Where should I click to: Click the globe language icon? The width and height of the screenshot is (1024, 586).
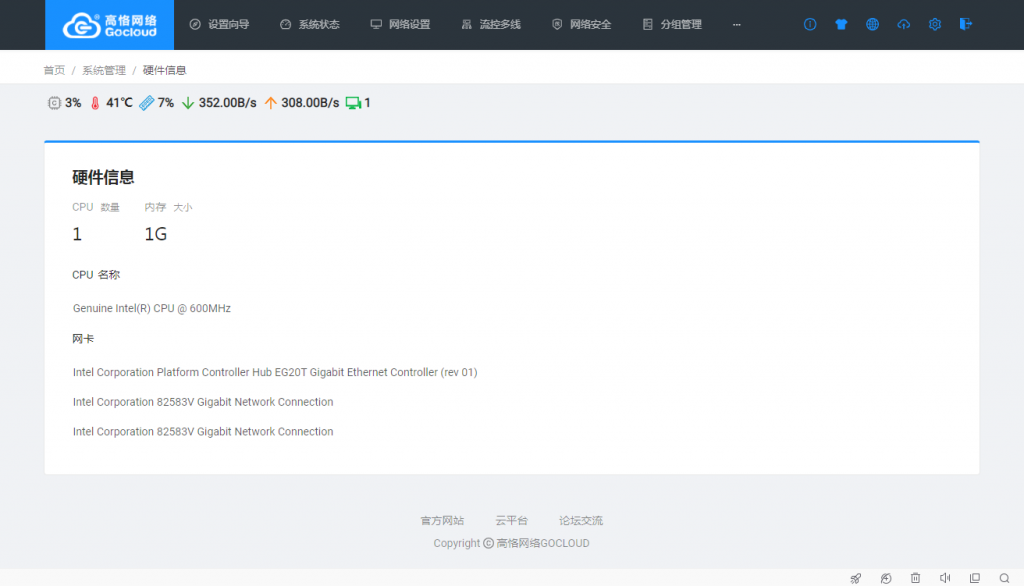pos(872,24)
